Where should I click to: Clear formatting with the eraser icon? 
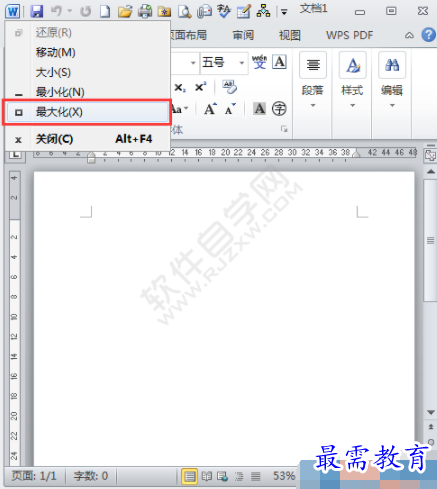pos(230,87)
